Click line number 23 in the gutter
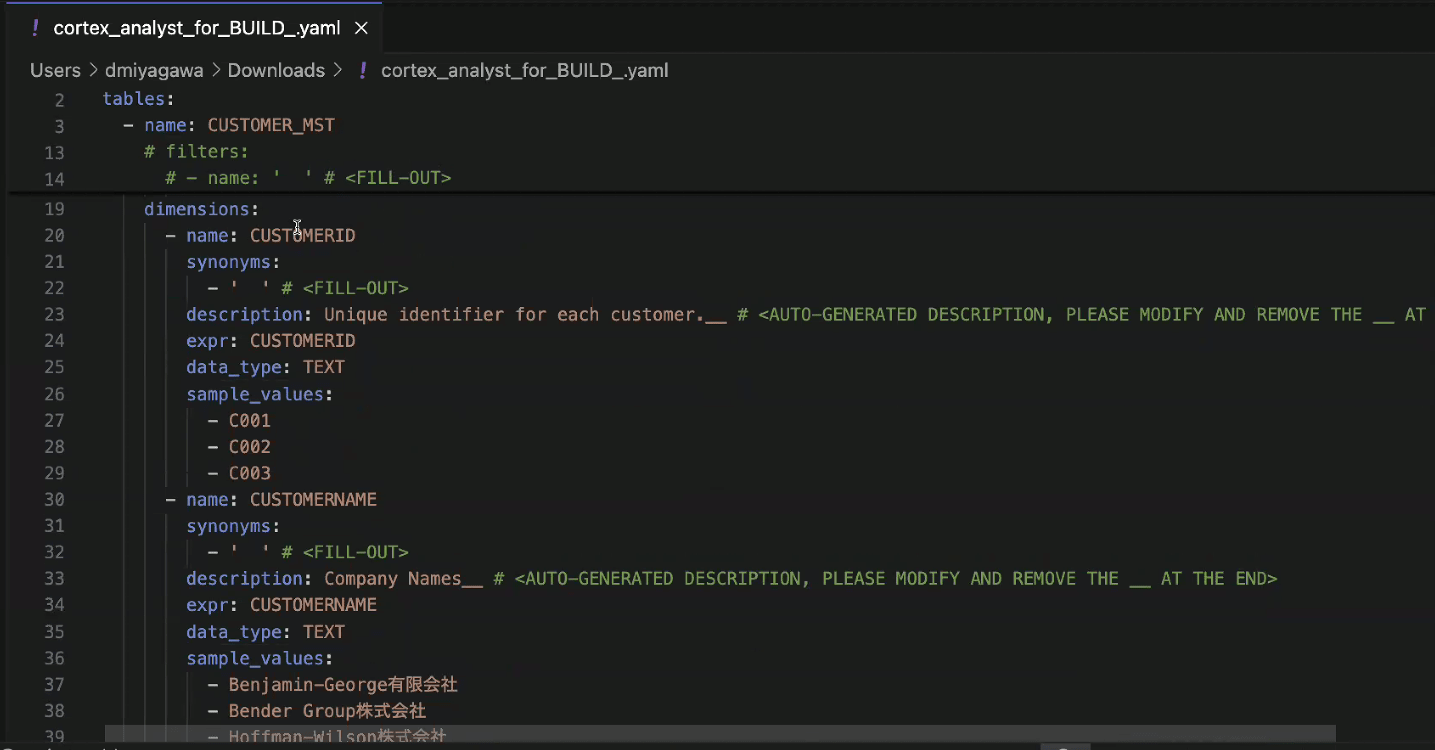Image resolution: width=1435 pixels, height=750 pixels. pos(54,314)
